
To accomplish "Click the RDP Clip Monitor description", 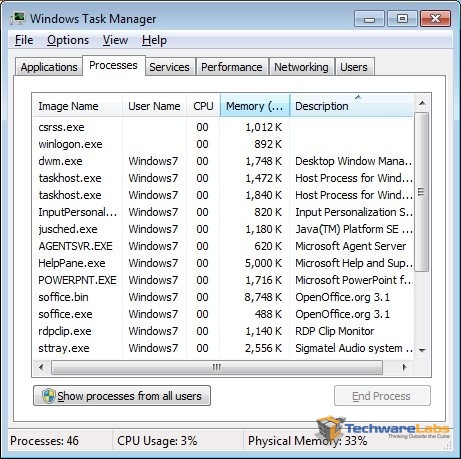I will click(335, 331).
